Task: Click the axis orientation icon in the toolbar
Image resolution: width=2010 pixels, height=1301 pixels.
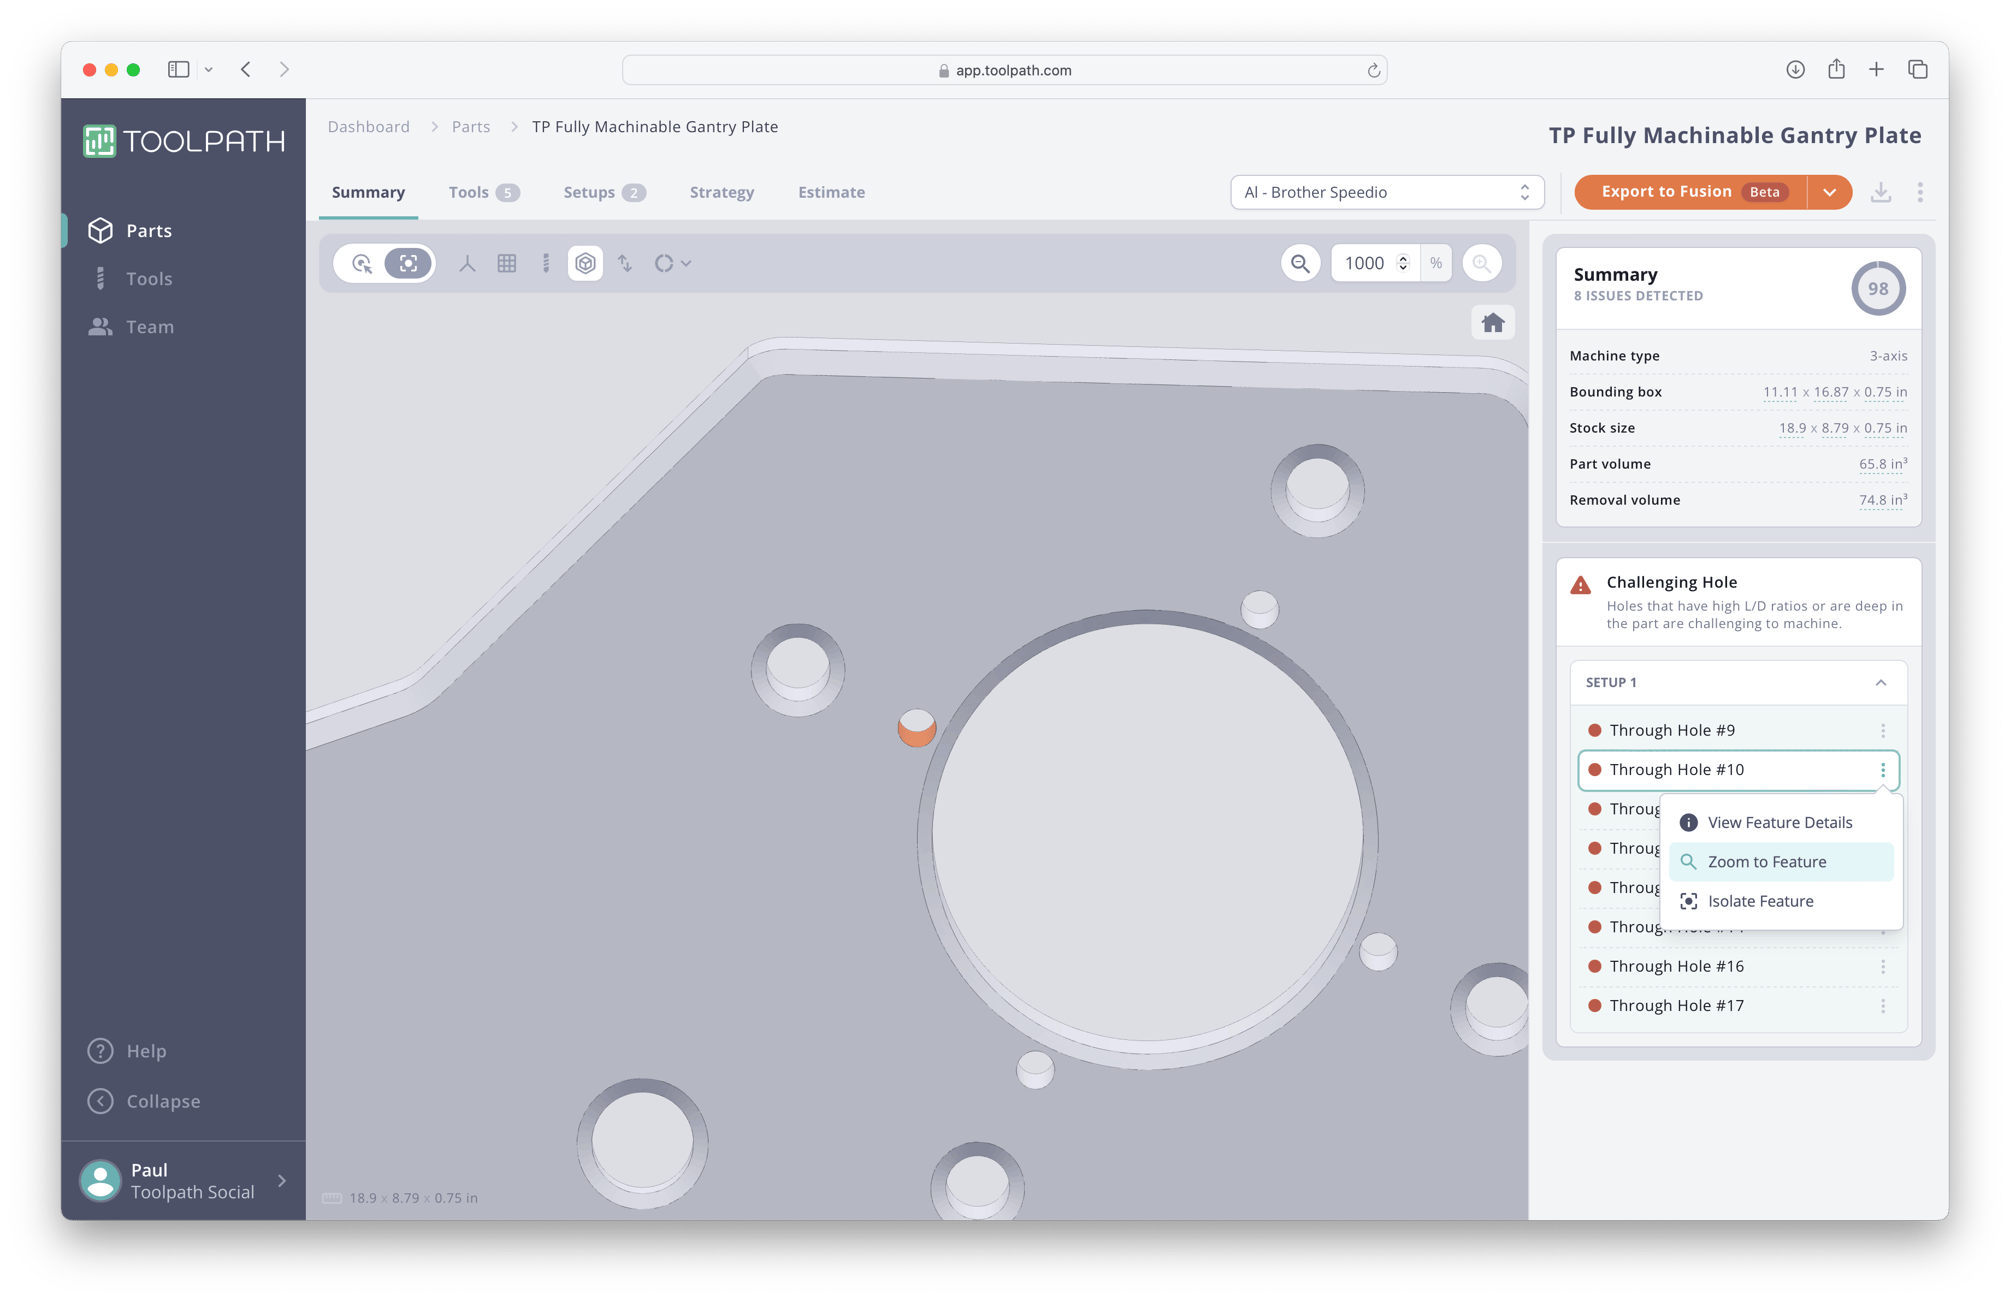Action: (x=466, y=263)
